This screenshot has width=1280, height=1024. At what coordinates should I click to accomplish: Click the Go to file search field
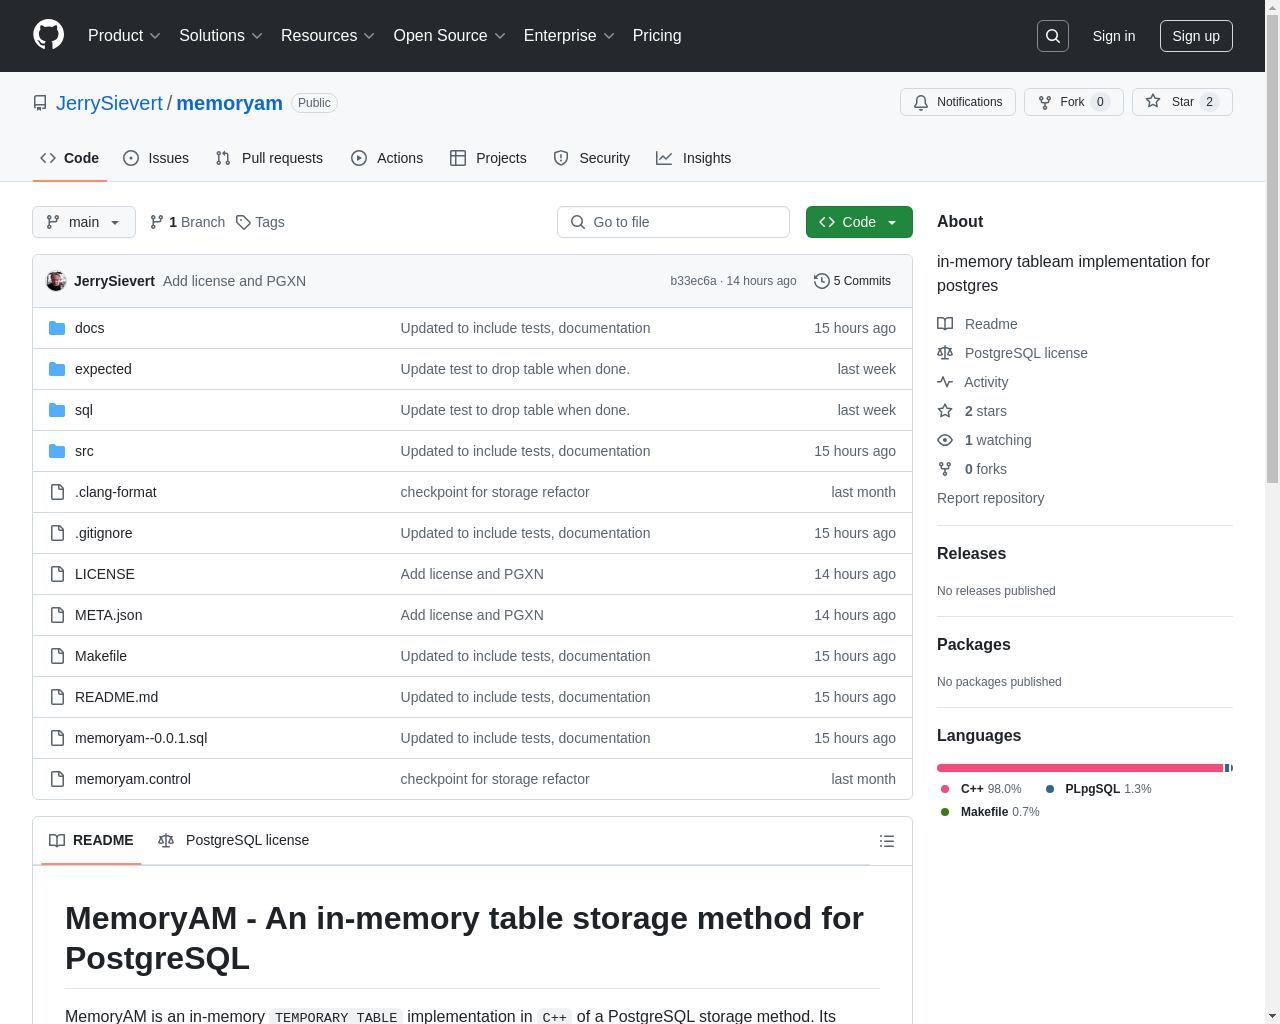coord(673,222)
